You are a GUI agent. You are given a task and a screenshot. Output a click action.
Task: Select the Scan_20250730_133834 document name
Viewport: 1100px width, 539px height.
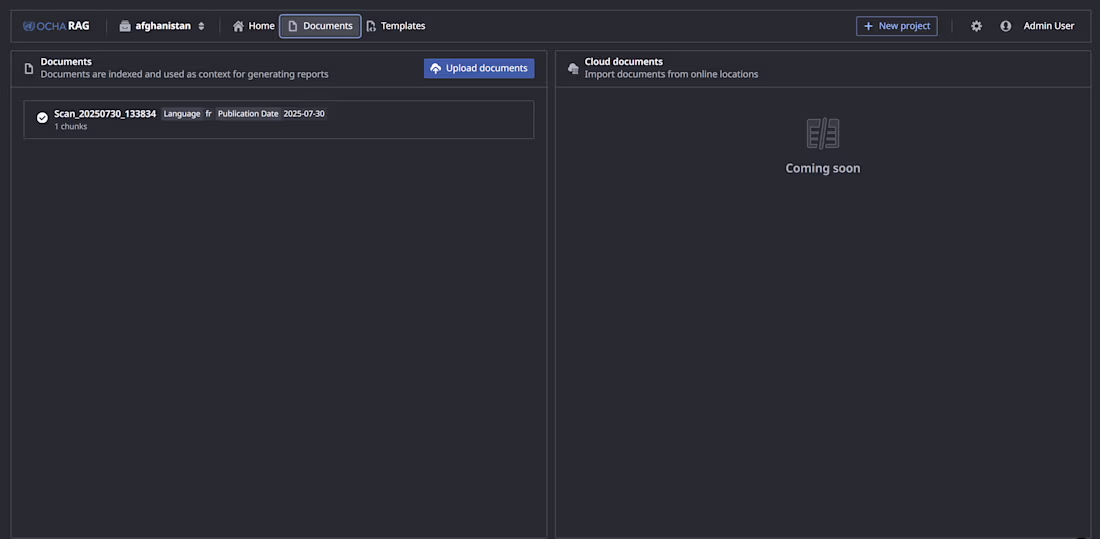(105, 114)
